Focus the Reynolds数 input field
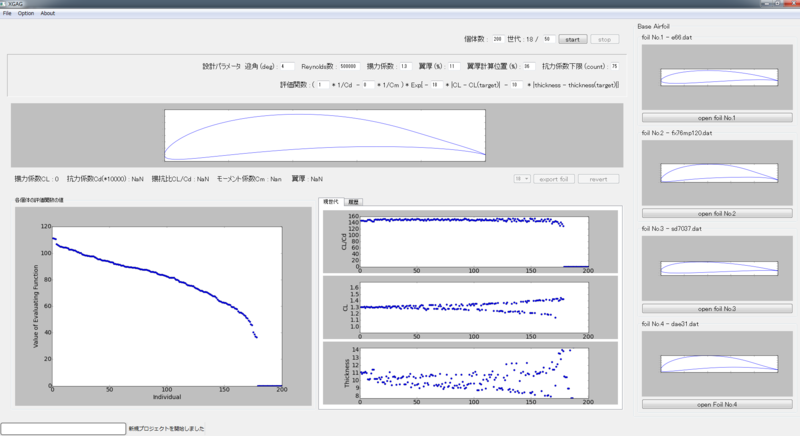Viewport: 800px width, 436px height. tap(348, 66)
